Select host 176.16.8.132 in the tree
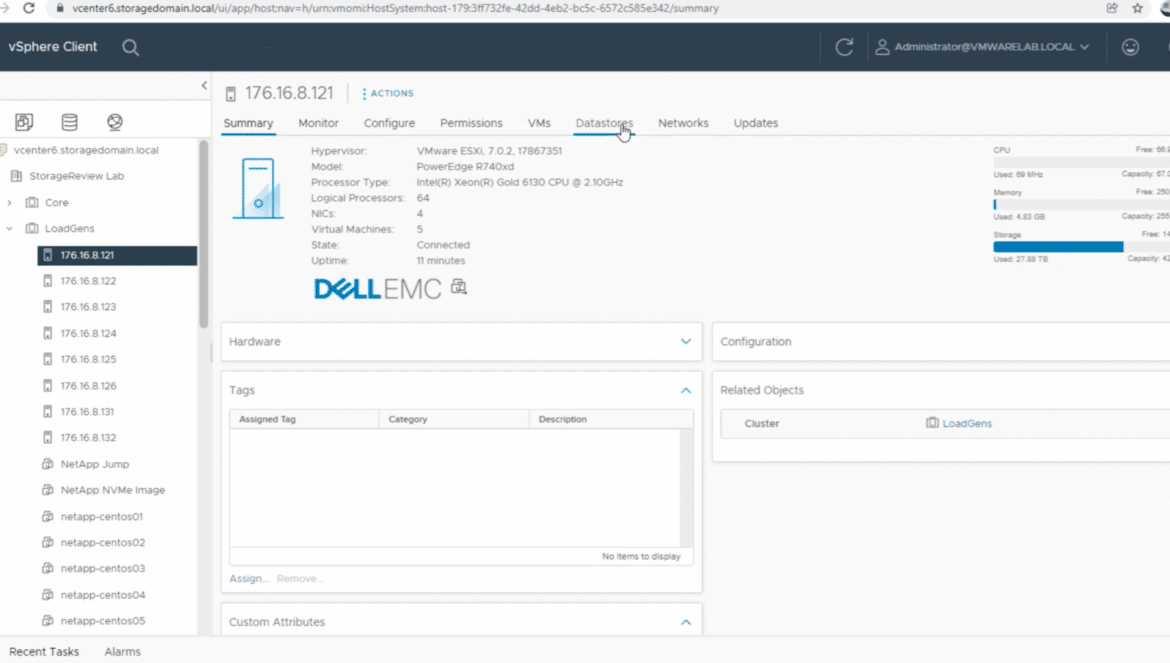The image size is (1170, 663). (88, 438)
